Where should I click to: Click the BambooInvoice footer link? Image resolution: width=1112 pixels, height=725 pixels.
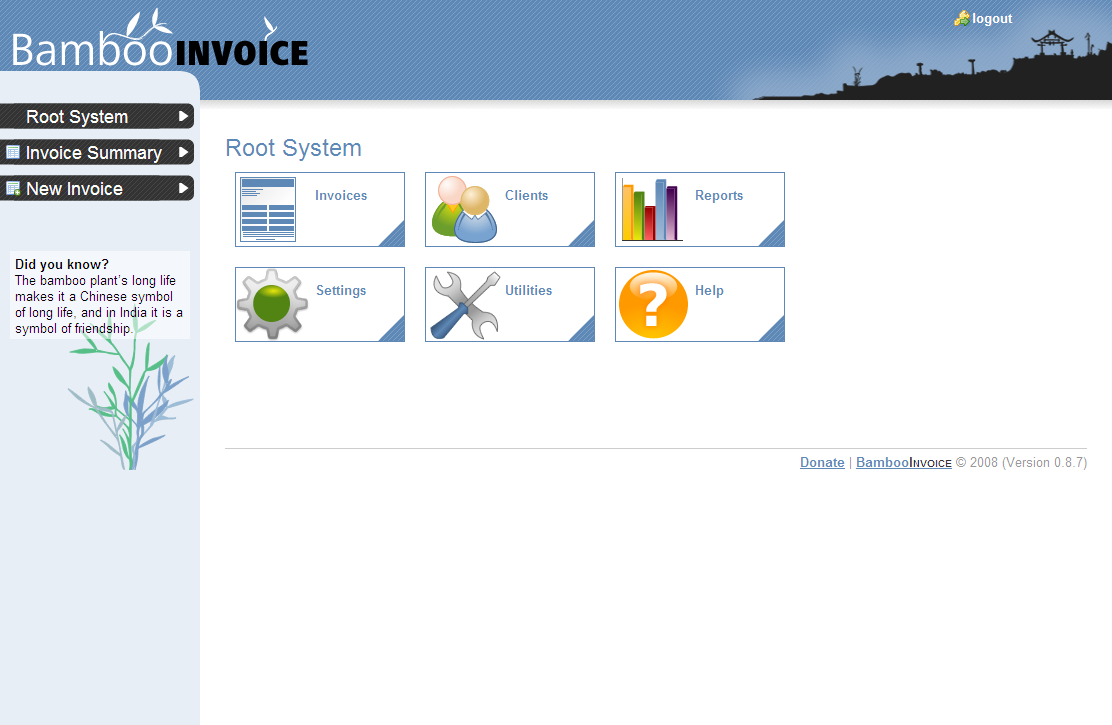(903, 462)
